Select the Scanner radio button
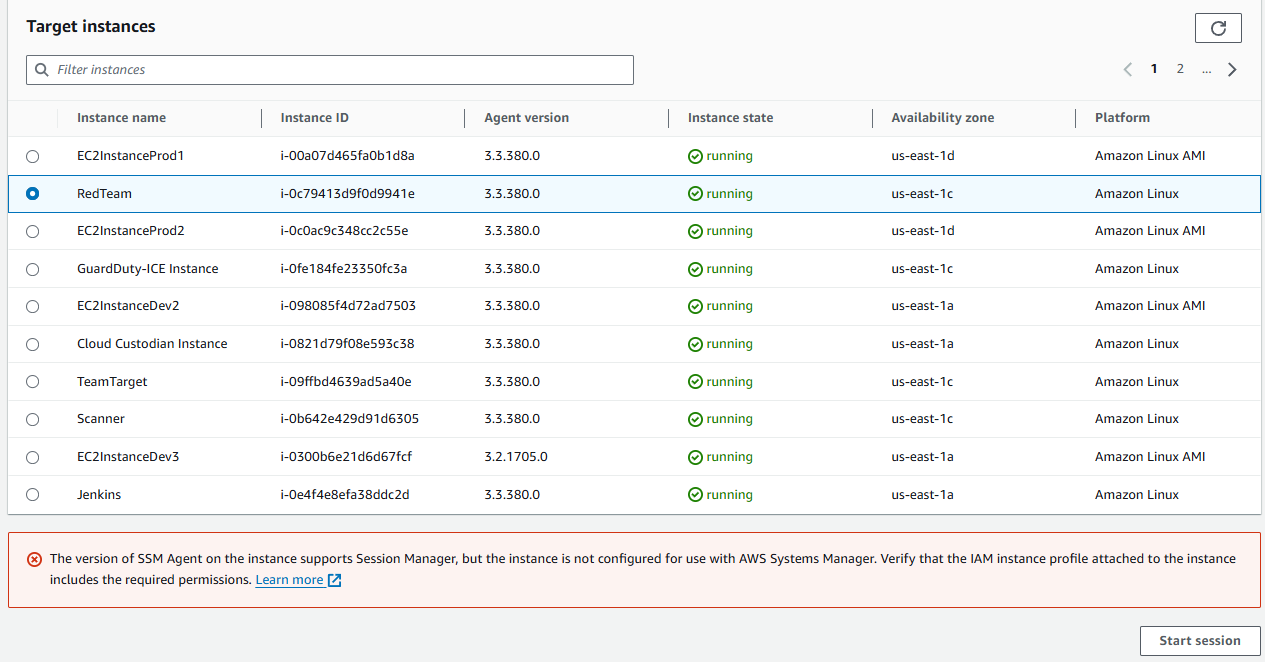This screenshot has height=662, width=1265. click(33, 419)
